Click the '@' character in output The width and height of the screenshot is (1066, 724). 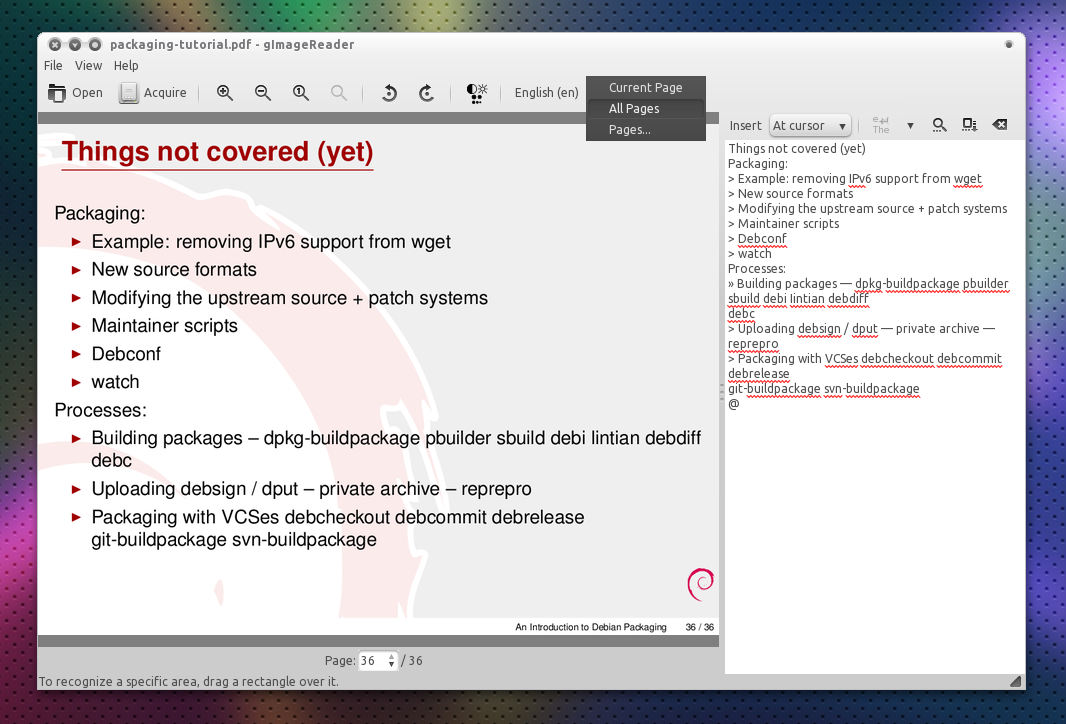(734, 404)
